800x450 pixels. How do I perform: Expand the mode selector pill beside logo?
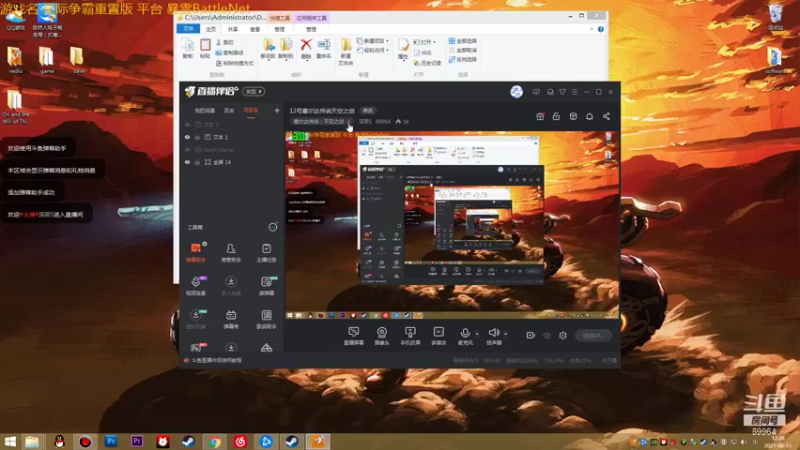pos(254,92)
